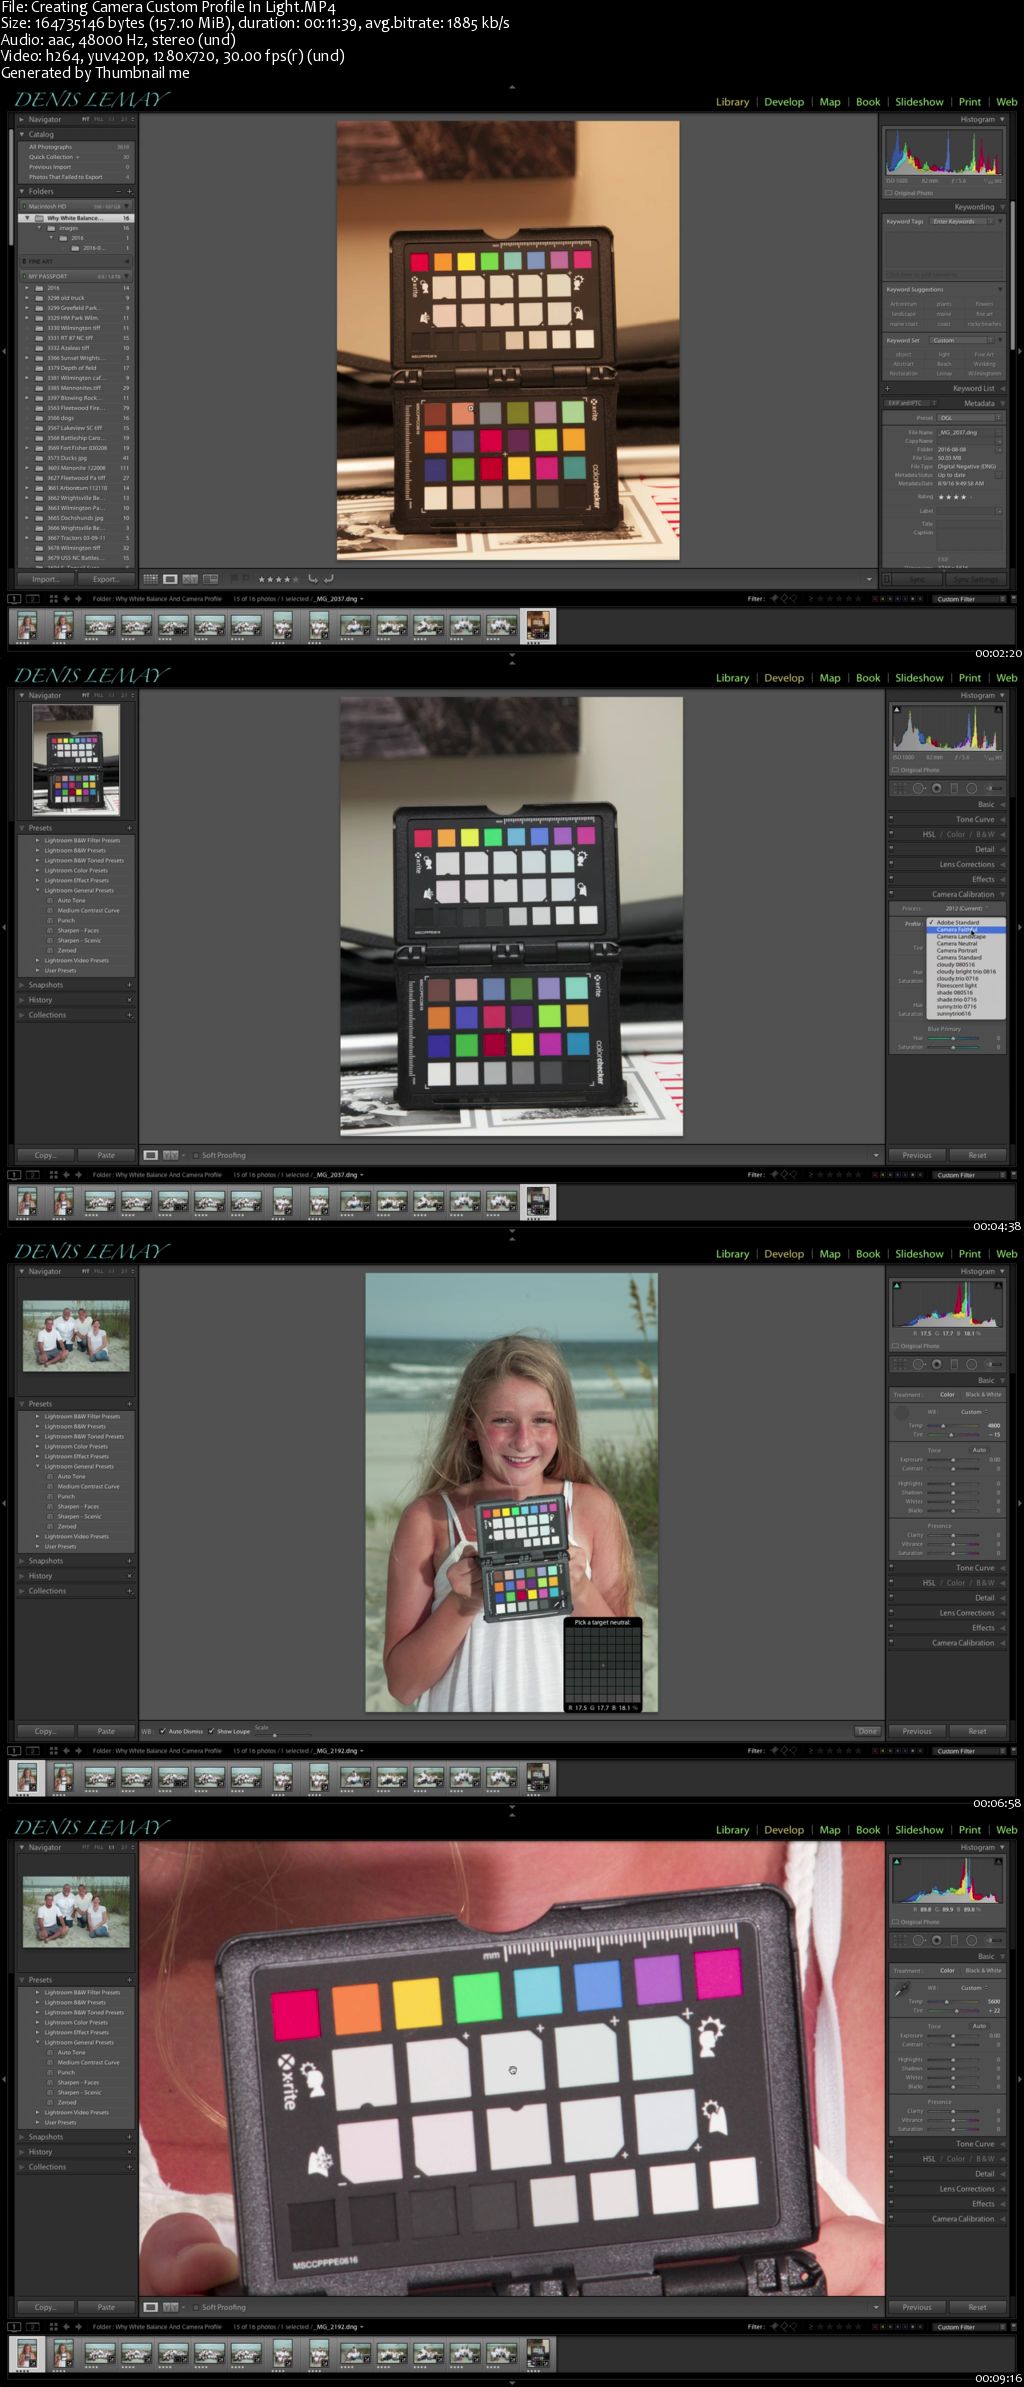Collapse Catalog panel in 00:02:20 frame

22,134
